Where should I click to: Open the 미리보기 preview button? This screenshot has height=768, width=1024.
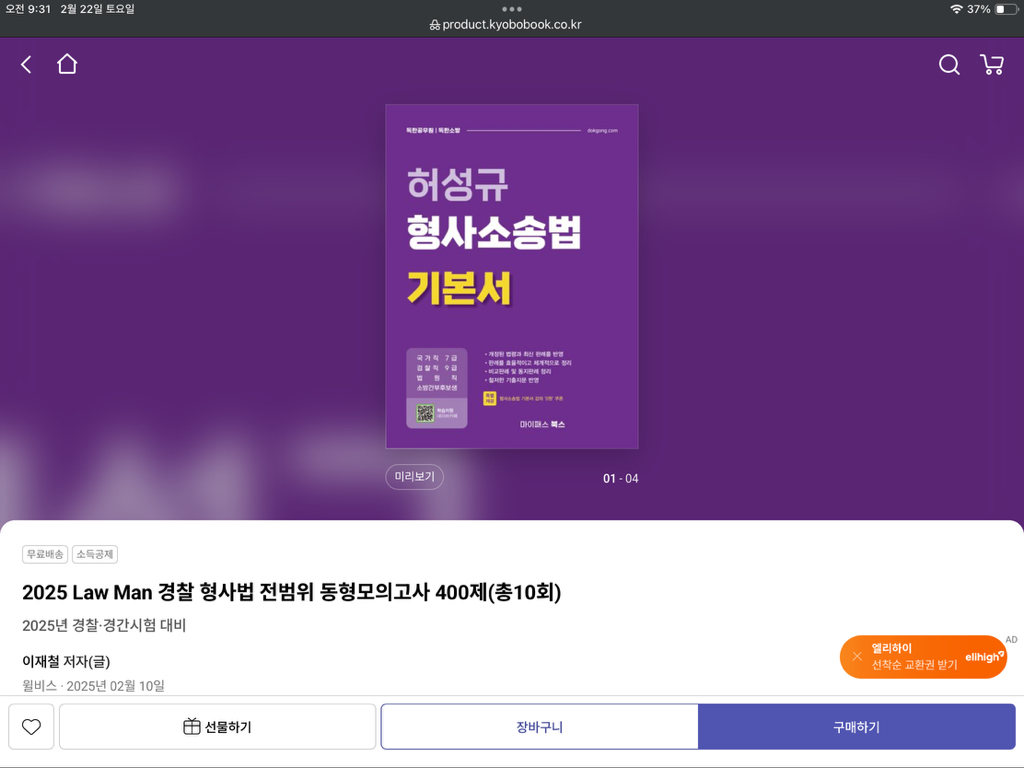pyautogui.click(x=415, y=477)
